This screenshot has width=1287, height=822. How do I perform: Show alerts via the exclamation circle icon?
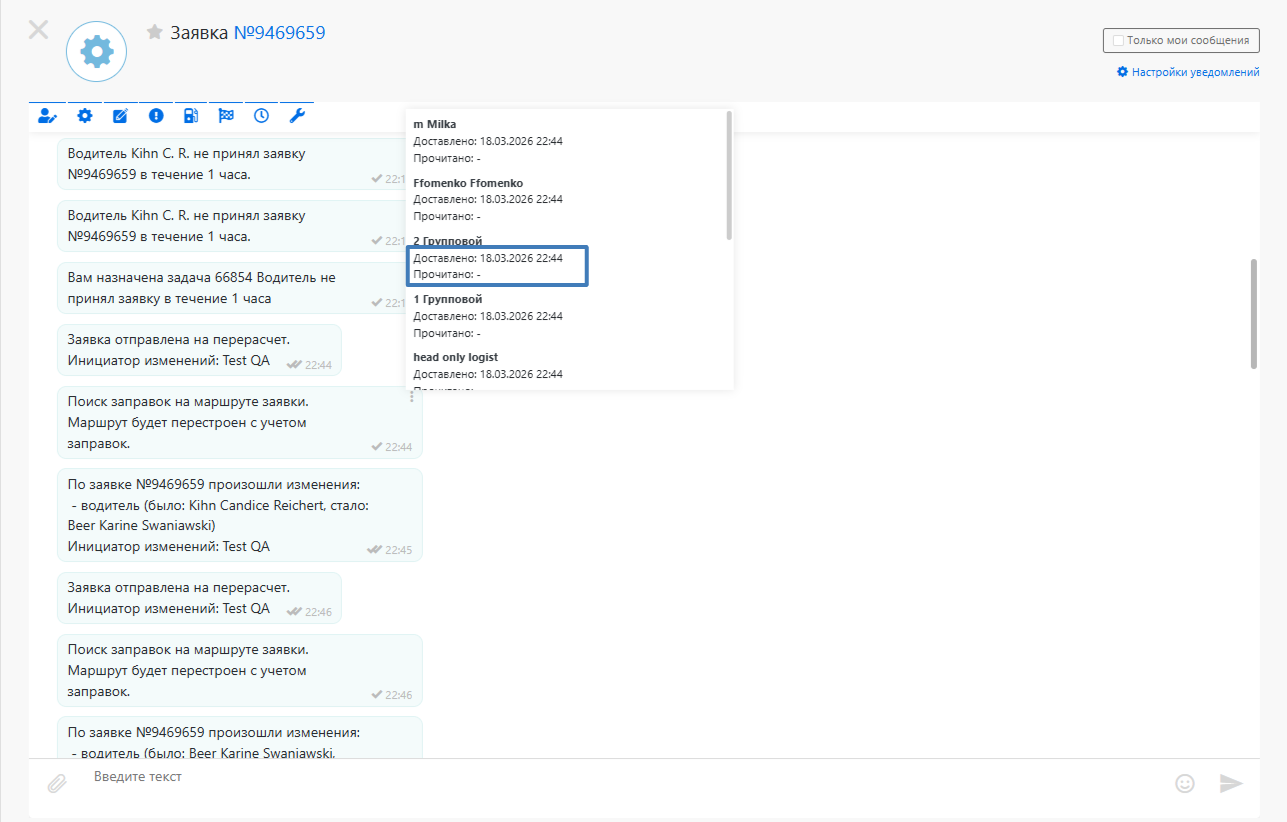click(x=156, y=116)
